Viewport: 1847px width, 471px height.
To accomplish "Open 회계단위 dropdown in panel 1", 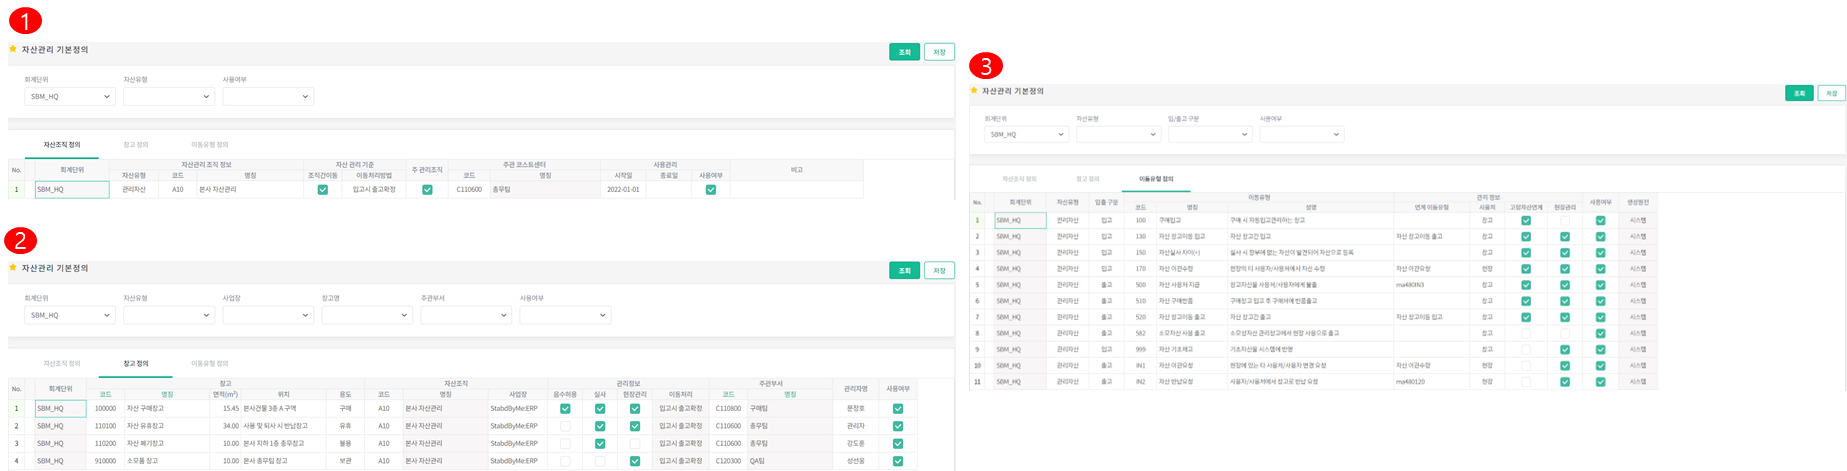I will [70, 97].
